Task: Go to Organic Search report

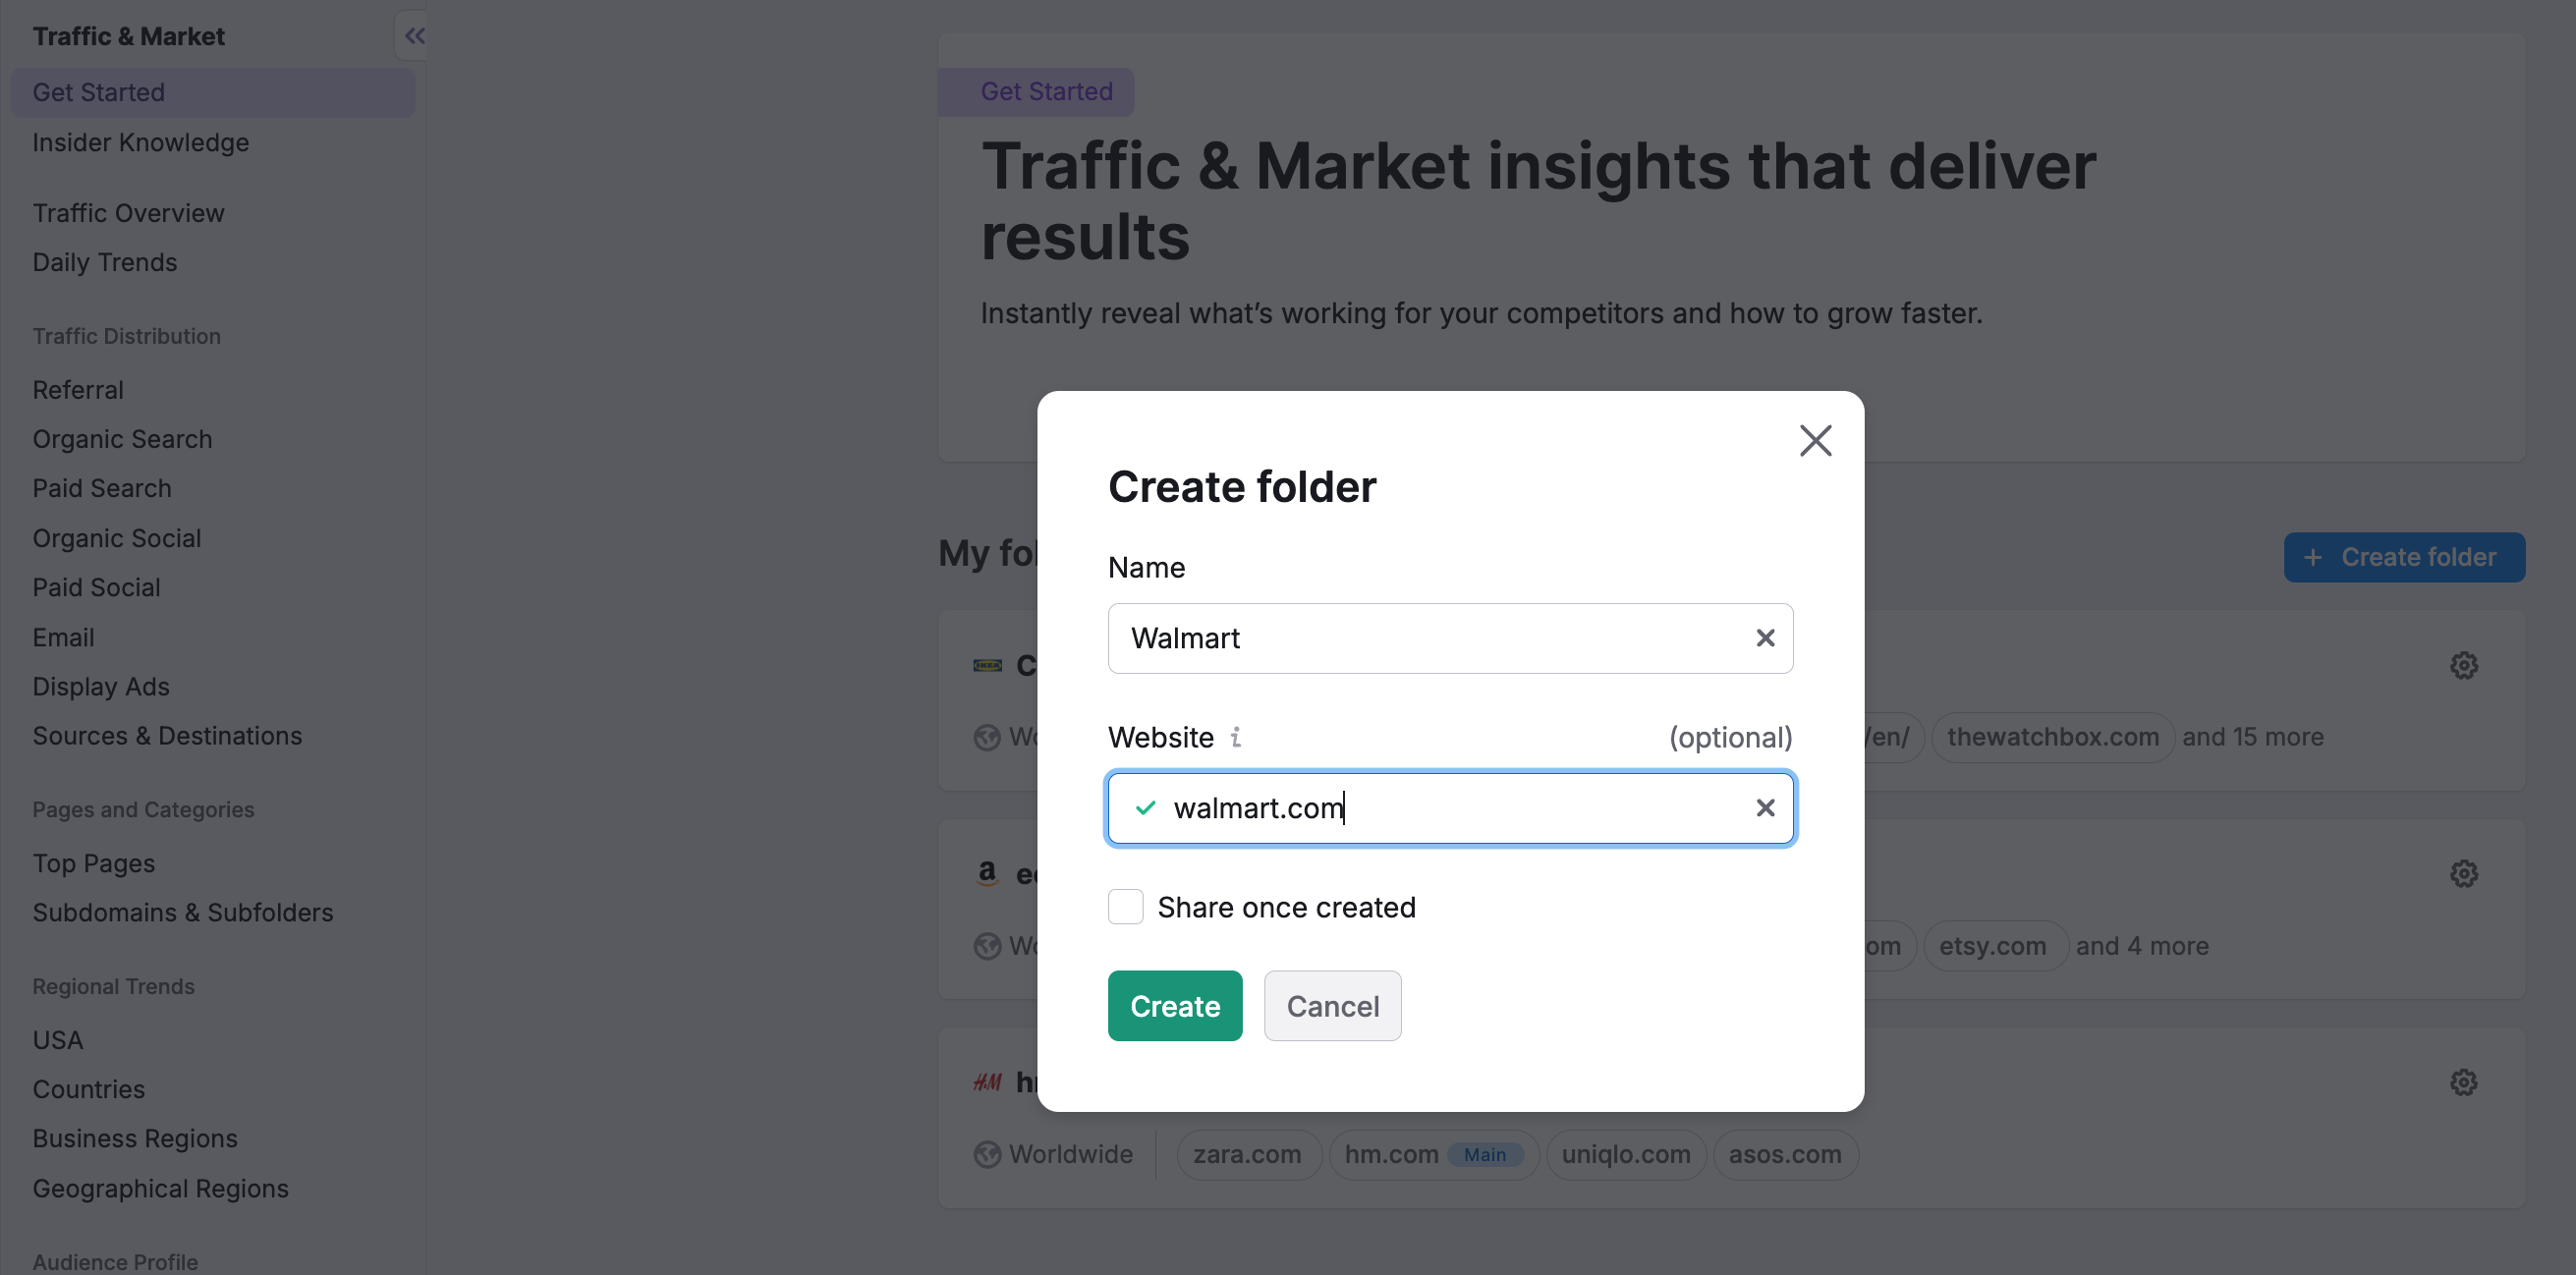Action: (x=122, y=439)
